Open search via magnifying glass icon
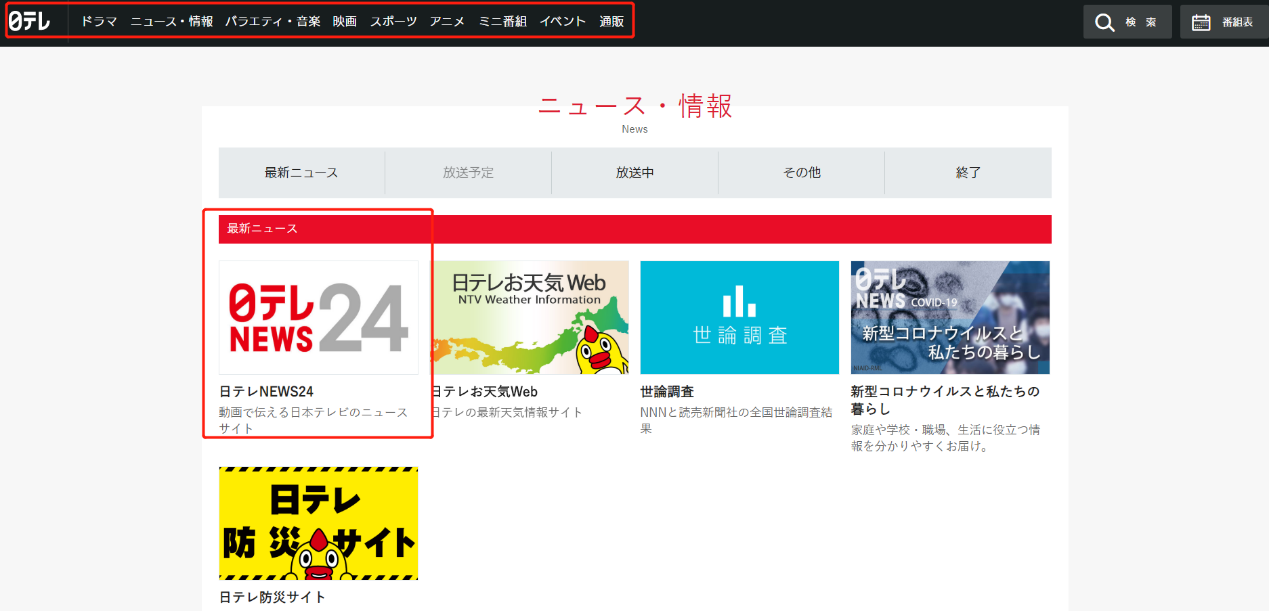Viewport: 1269px width, 611px height. point(1104,22)
